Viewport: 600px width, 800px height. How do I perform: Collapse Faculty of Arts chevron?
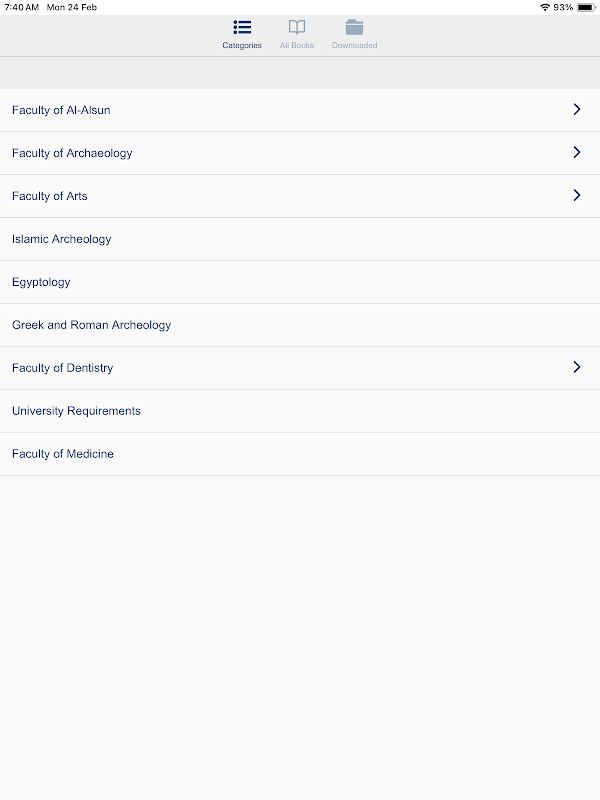(577, 195)
